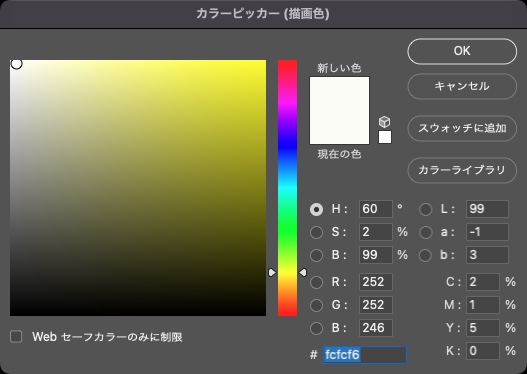527x374 pixels.
Task: Click the 新しい色 label text
Action: [339, 68]
